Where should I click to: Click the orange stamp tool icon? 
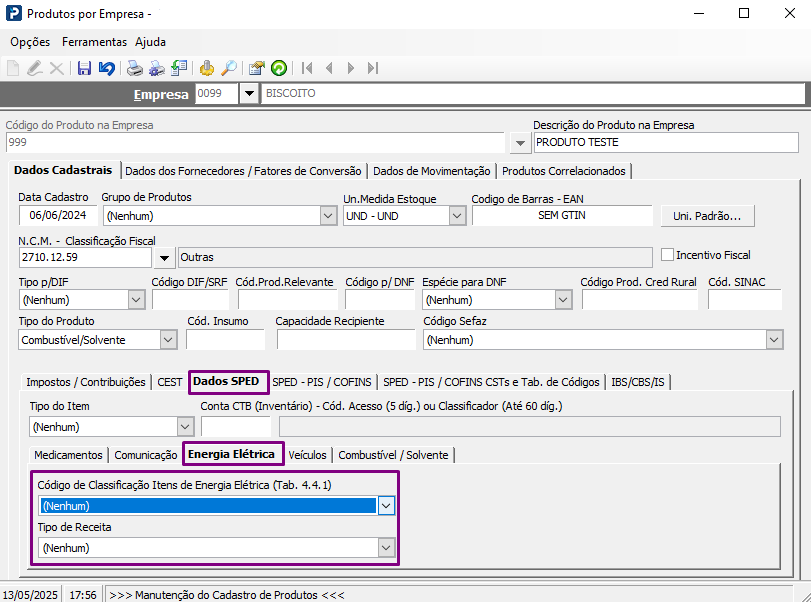tap(207, 68)
